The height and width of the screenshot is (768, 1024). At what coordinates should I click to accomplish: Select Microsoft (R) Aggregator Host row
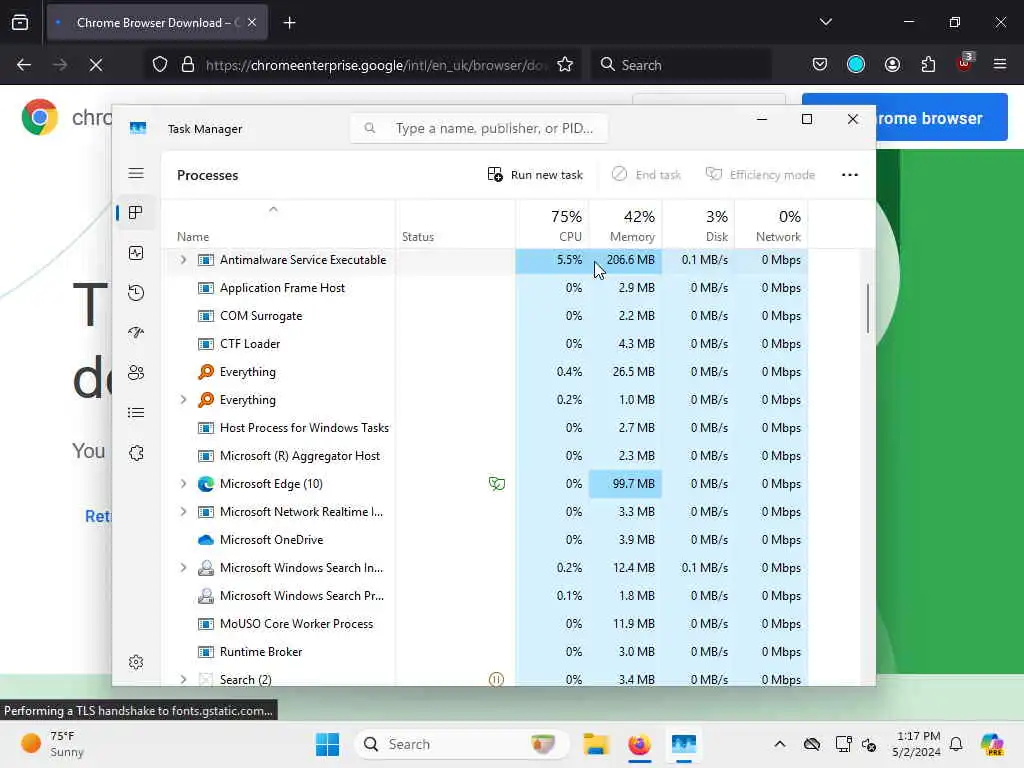(485, 456)
